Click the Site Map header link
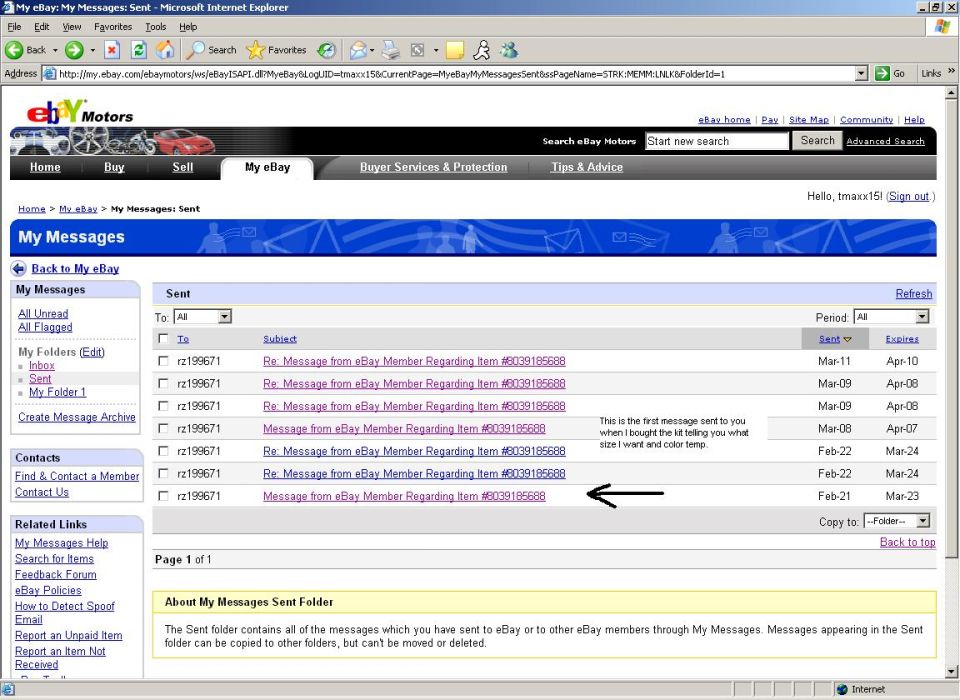960x700 pixels. pyautogui.click(x=809, y=119)
